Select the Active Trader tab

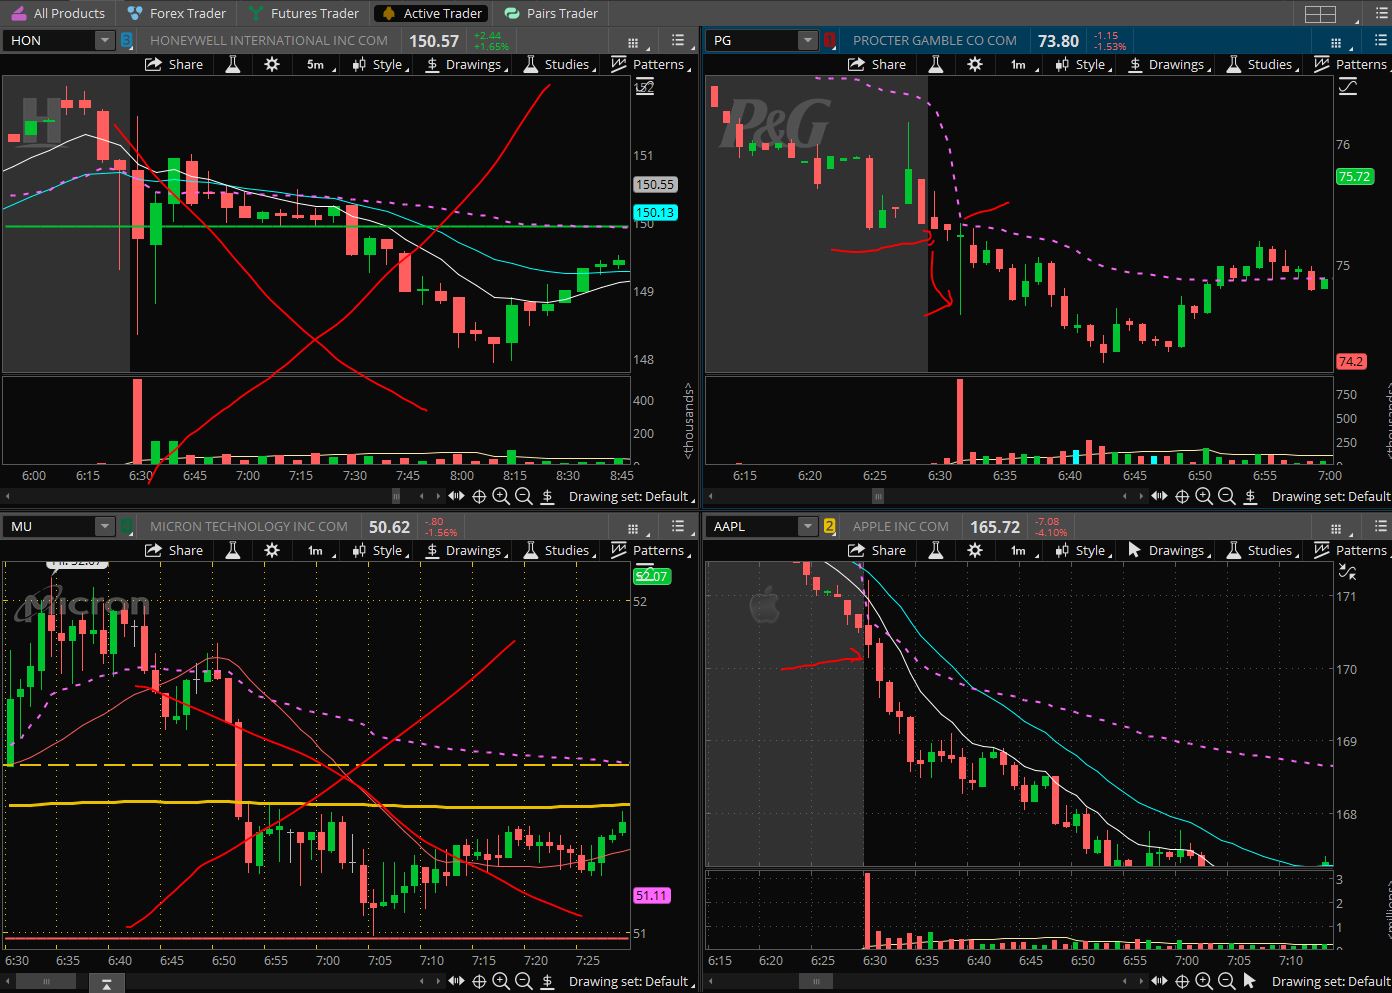click(433, 13)
